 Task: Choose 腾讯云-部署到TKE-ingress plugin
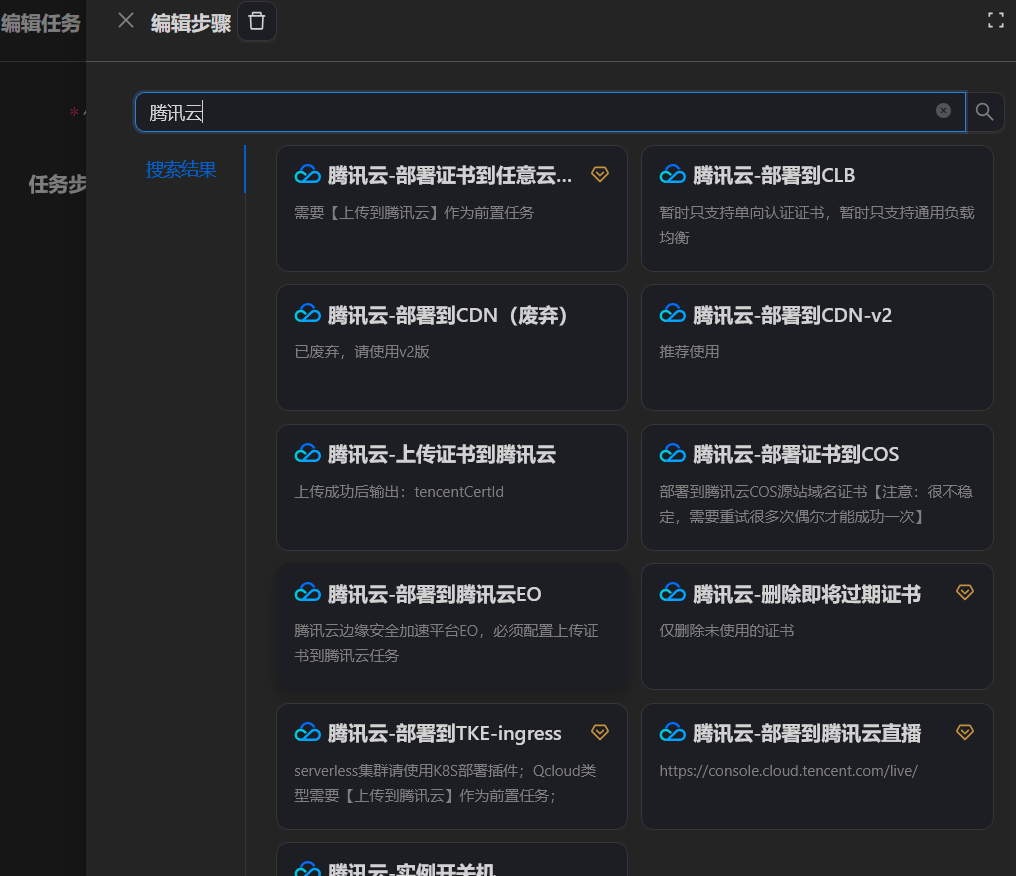tap(452, 766)
